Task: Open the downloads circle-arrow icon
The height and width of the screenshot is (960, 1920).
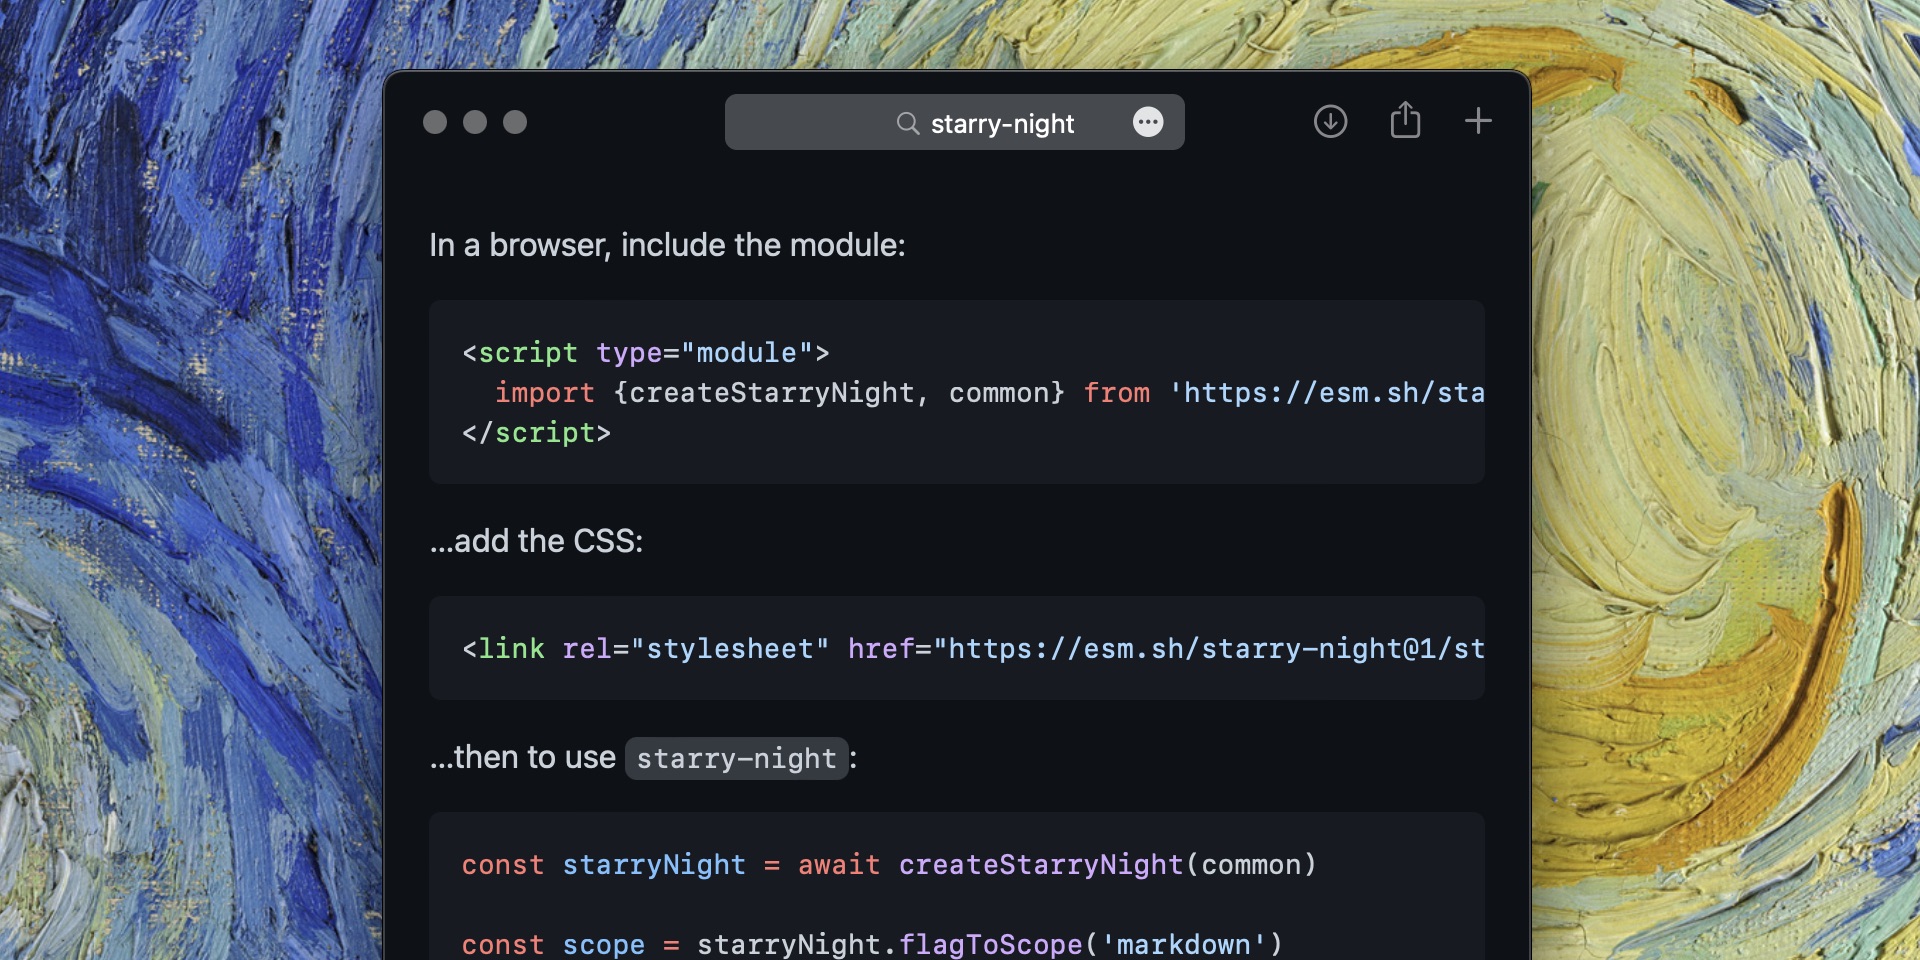Action: click(x=1330, y=122)
